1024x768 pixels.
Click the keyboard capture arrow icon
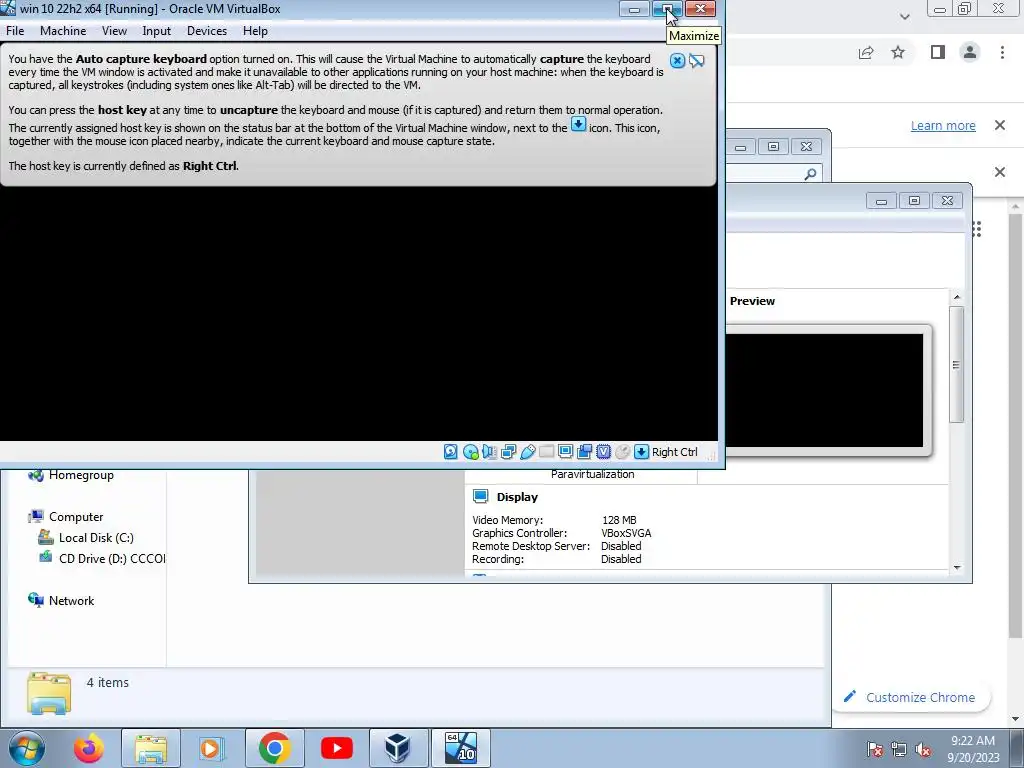tap(641, 452)
